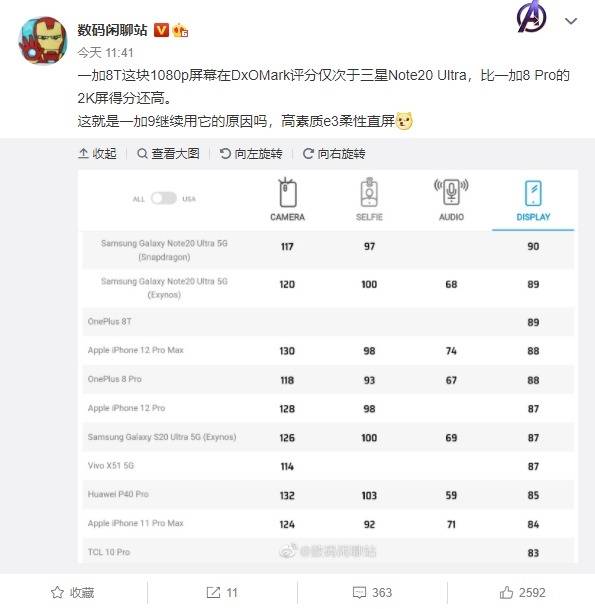This screenshot has height=609, width=595.
Task: Toggle the ALL/USA region switch
Action: (x=164, y=198)
